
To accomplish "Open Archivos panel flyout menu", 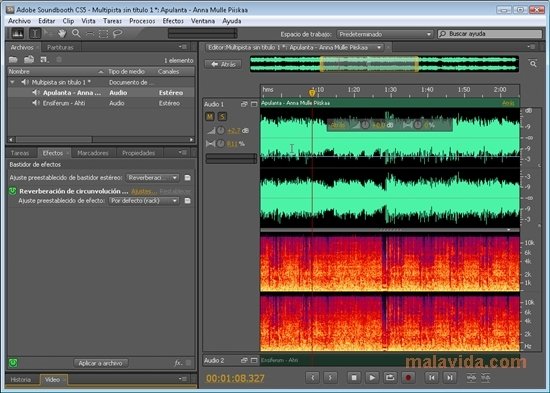I will click(x=182, y=47).
